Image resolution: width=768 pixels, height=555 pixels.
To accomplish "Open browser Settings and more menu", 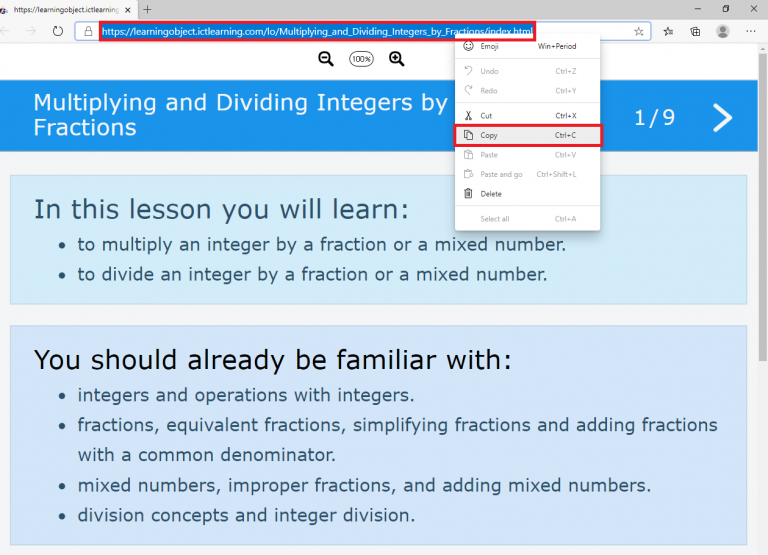I will [x=749, y=31].
